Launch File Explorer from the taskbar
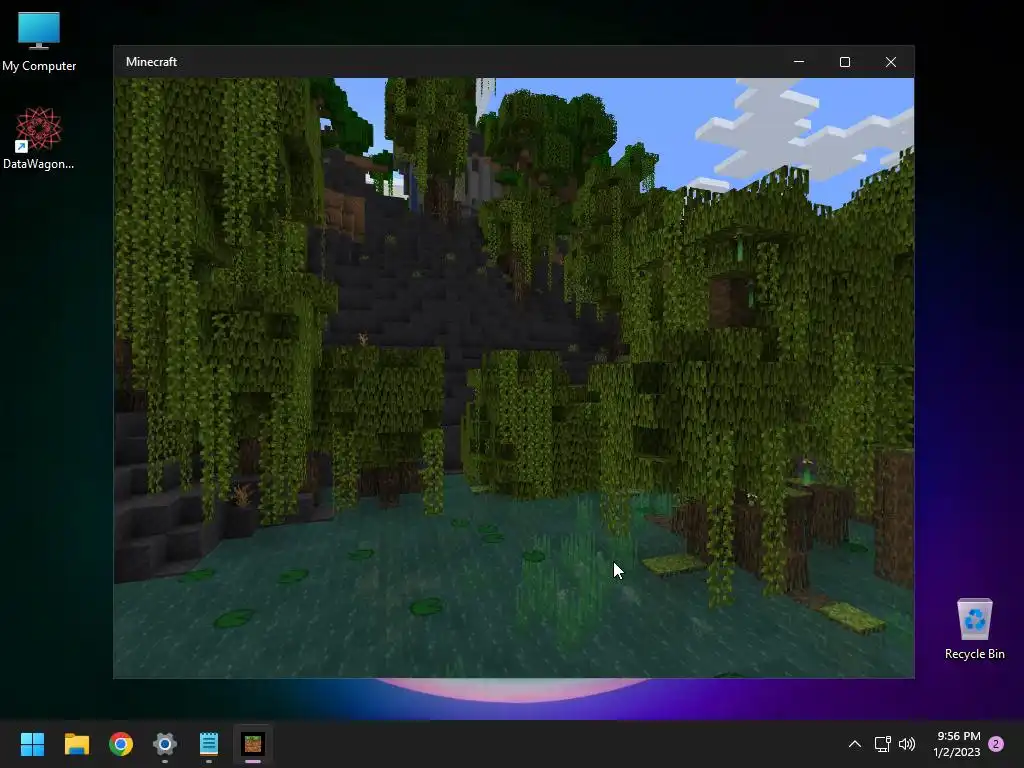Viewport: 1024px width, 768px height. click(76, 744)
